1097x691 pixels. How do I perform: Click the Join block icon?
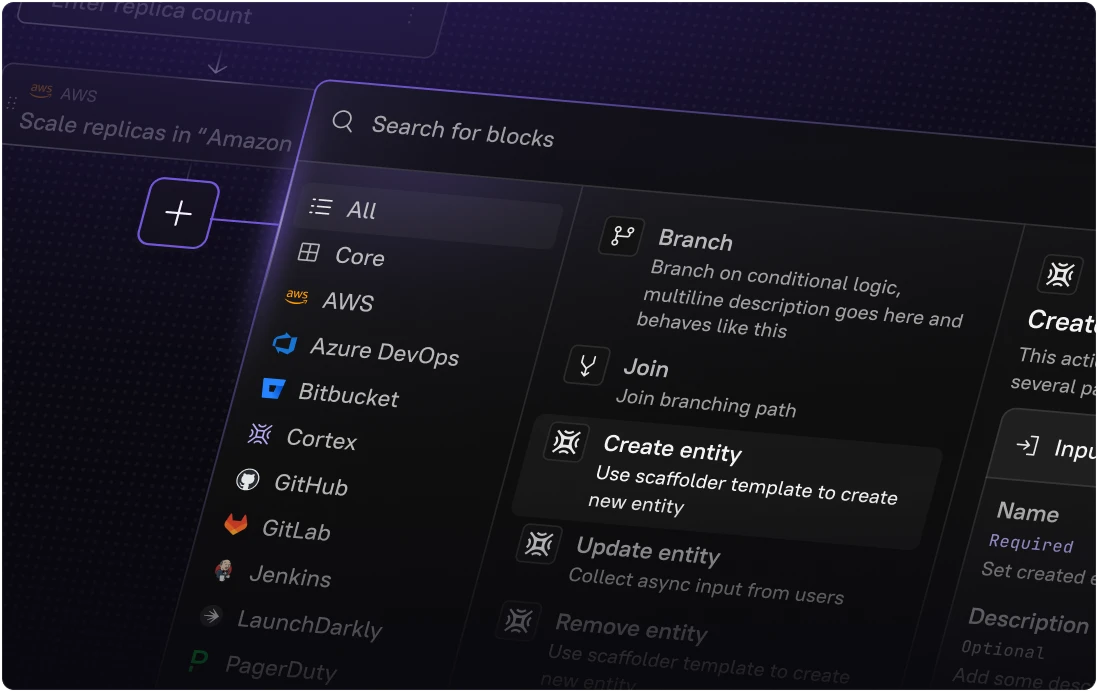click(587, 365)
